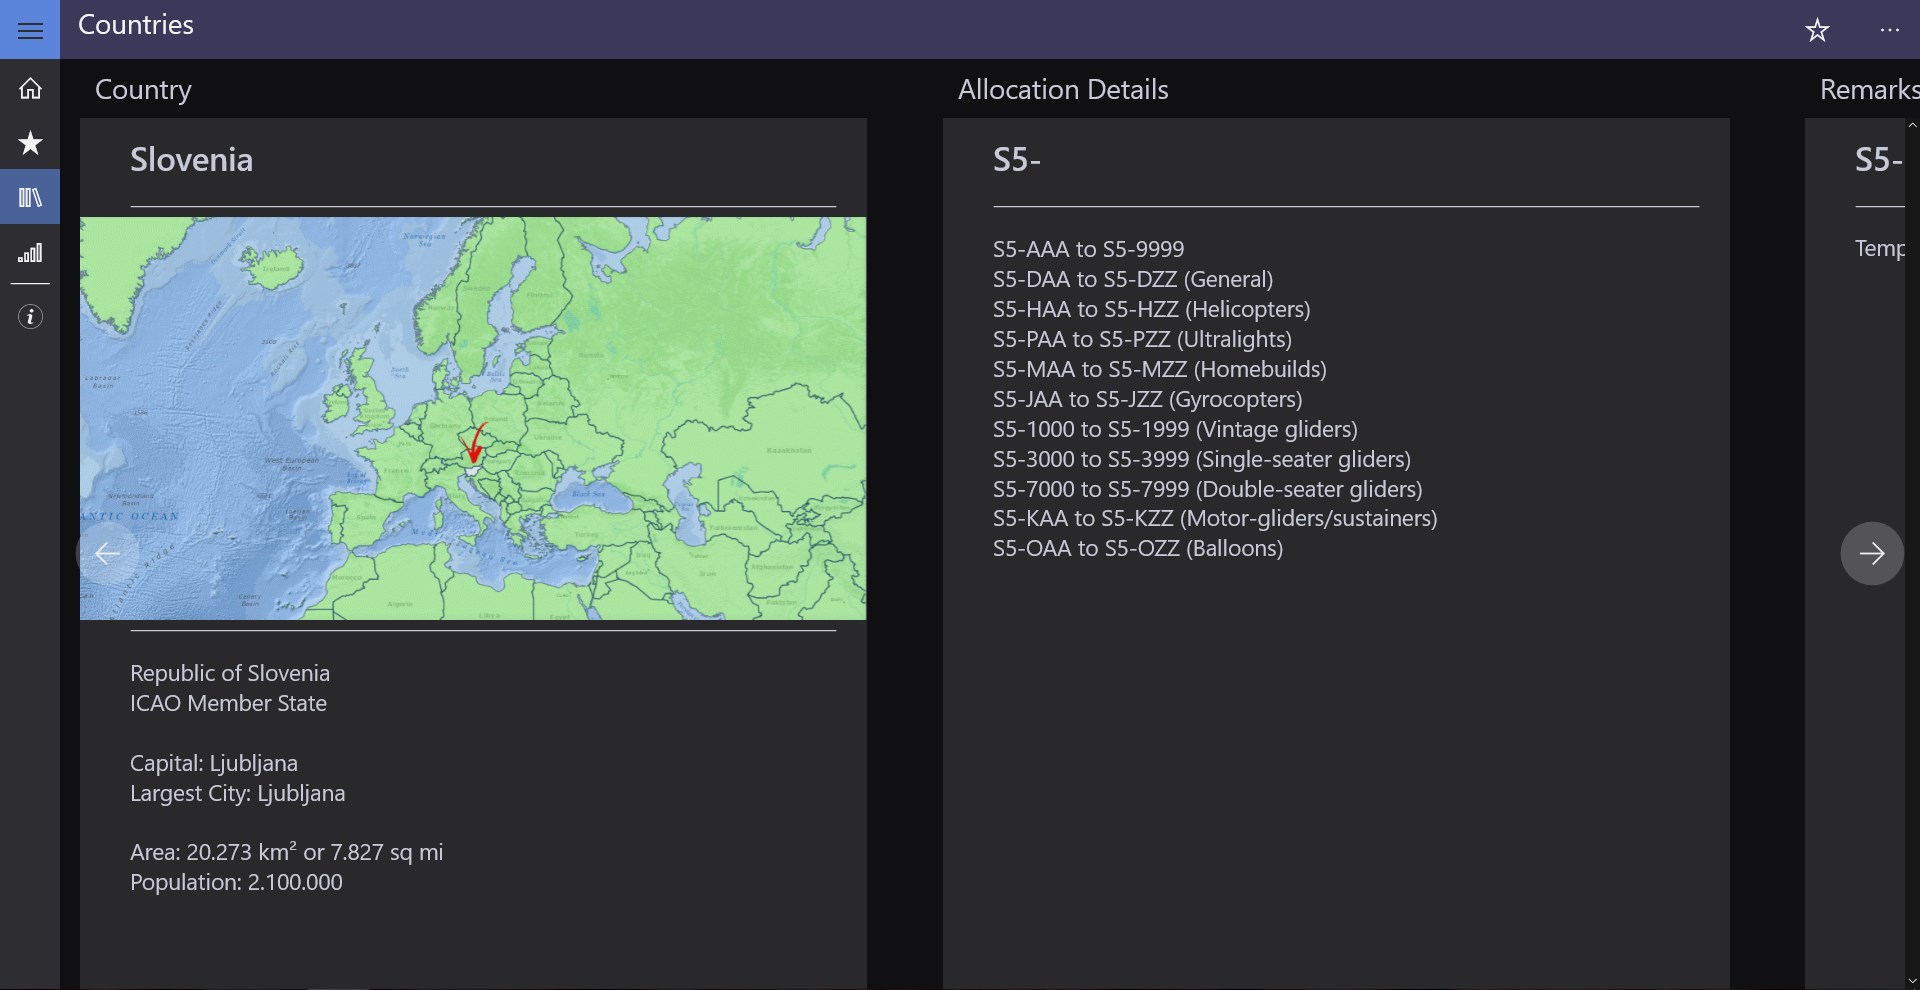Click the Allocation Details section header
The width and height of the screenshot is (1920, 990).
(1062, 90)
